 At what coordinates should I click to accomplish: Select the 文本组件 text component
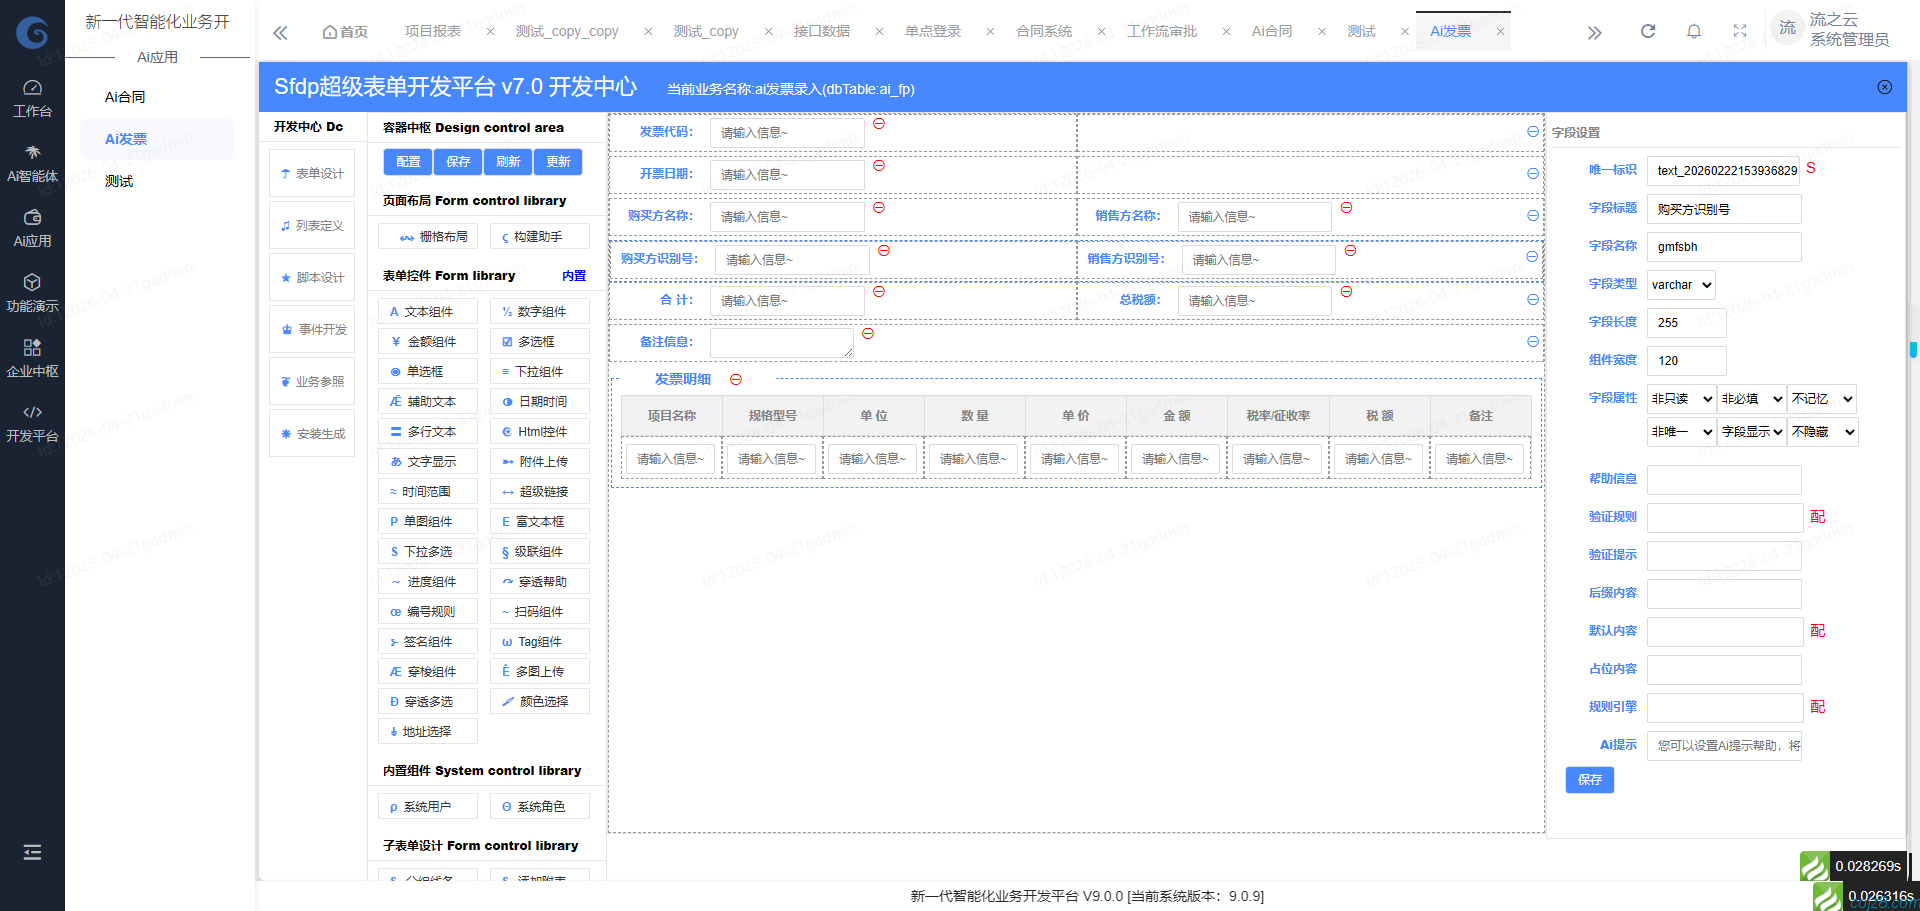427,311
